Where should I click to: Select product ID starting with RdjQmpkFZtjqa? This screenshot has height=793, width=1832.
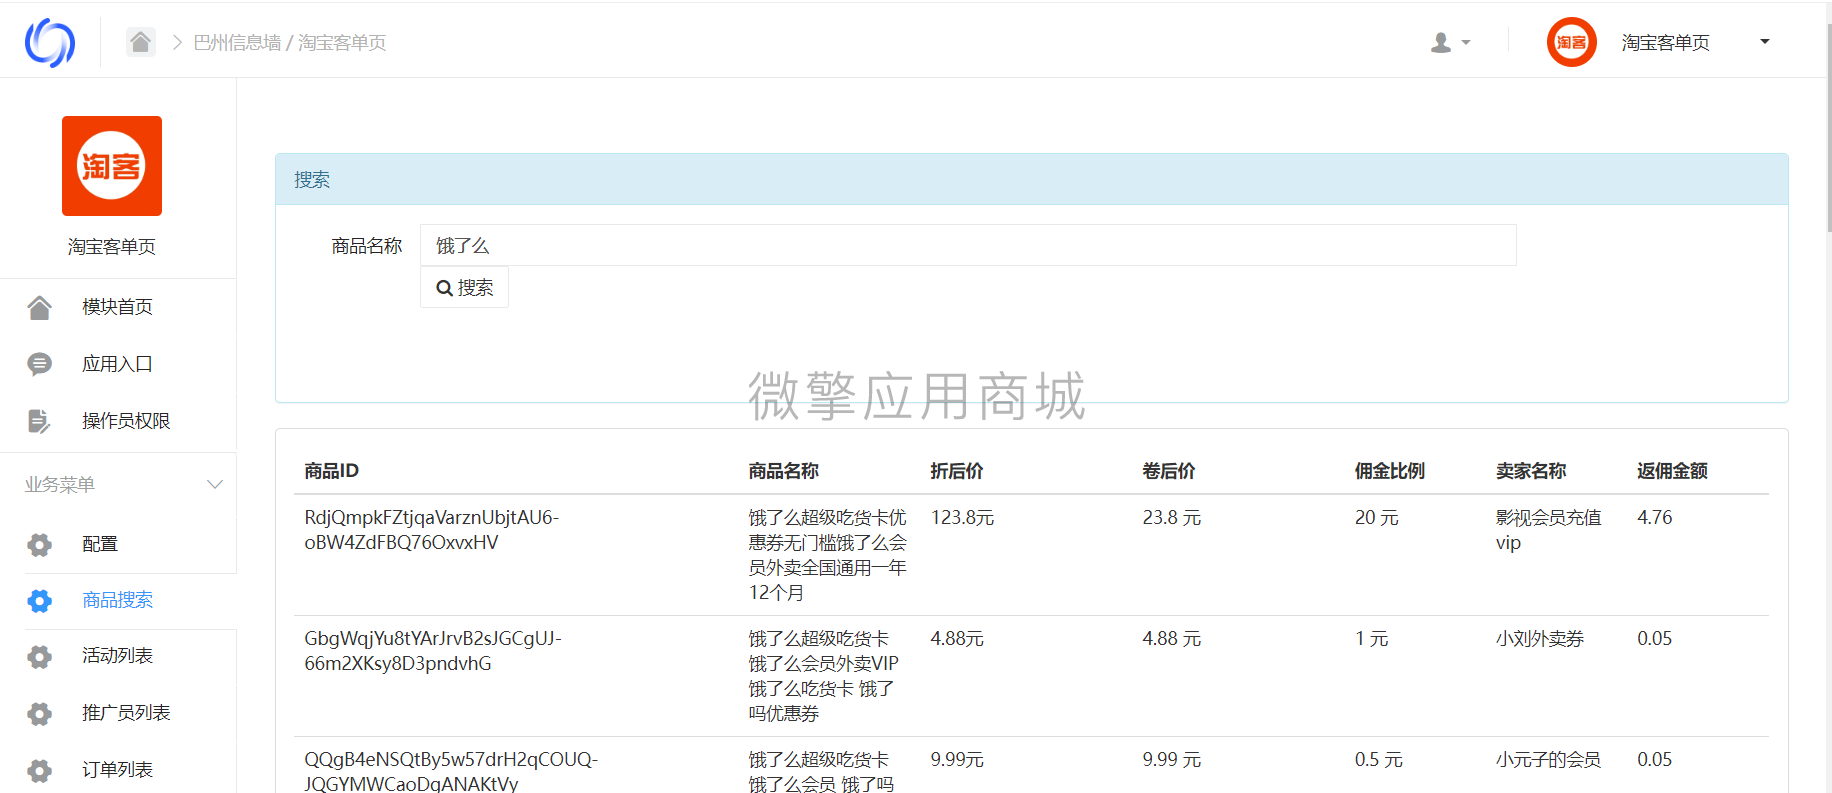coord(432,530)
